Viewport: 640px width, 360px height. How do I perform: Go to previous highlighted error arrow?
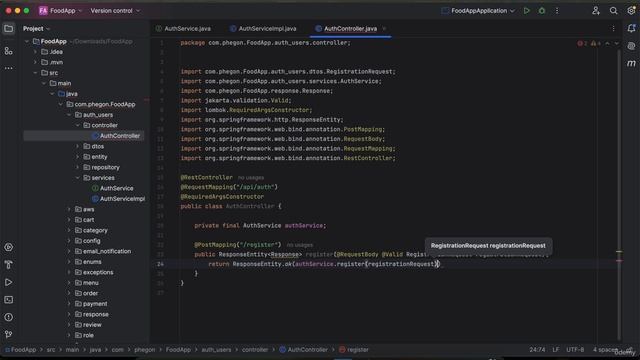click(x=607, y=43)
